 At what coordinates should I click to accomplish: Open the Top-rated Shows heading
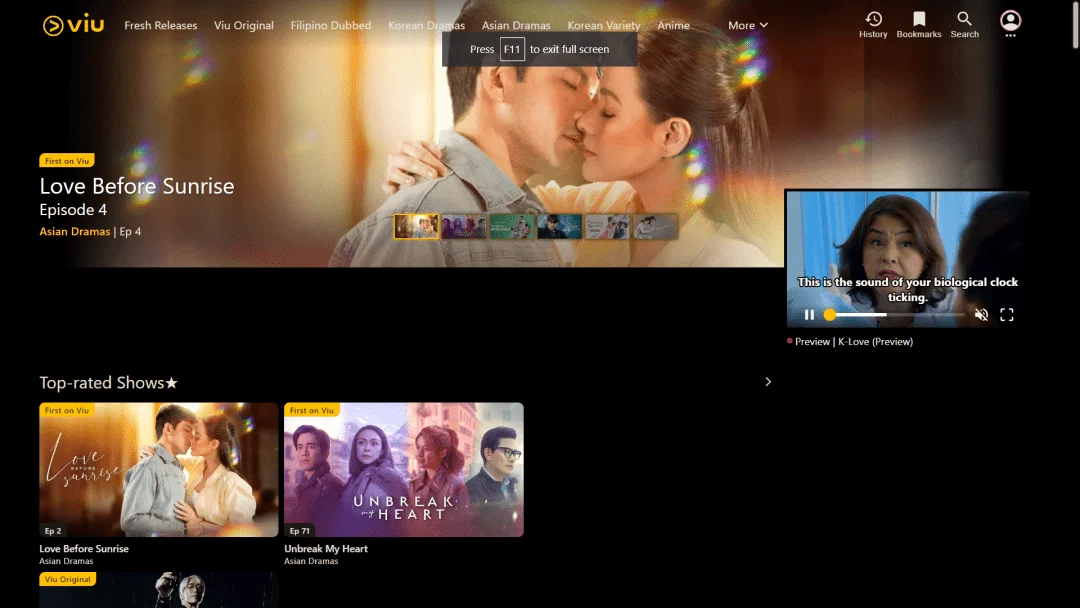[x=108, y=382]
